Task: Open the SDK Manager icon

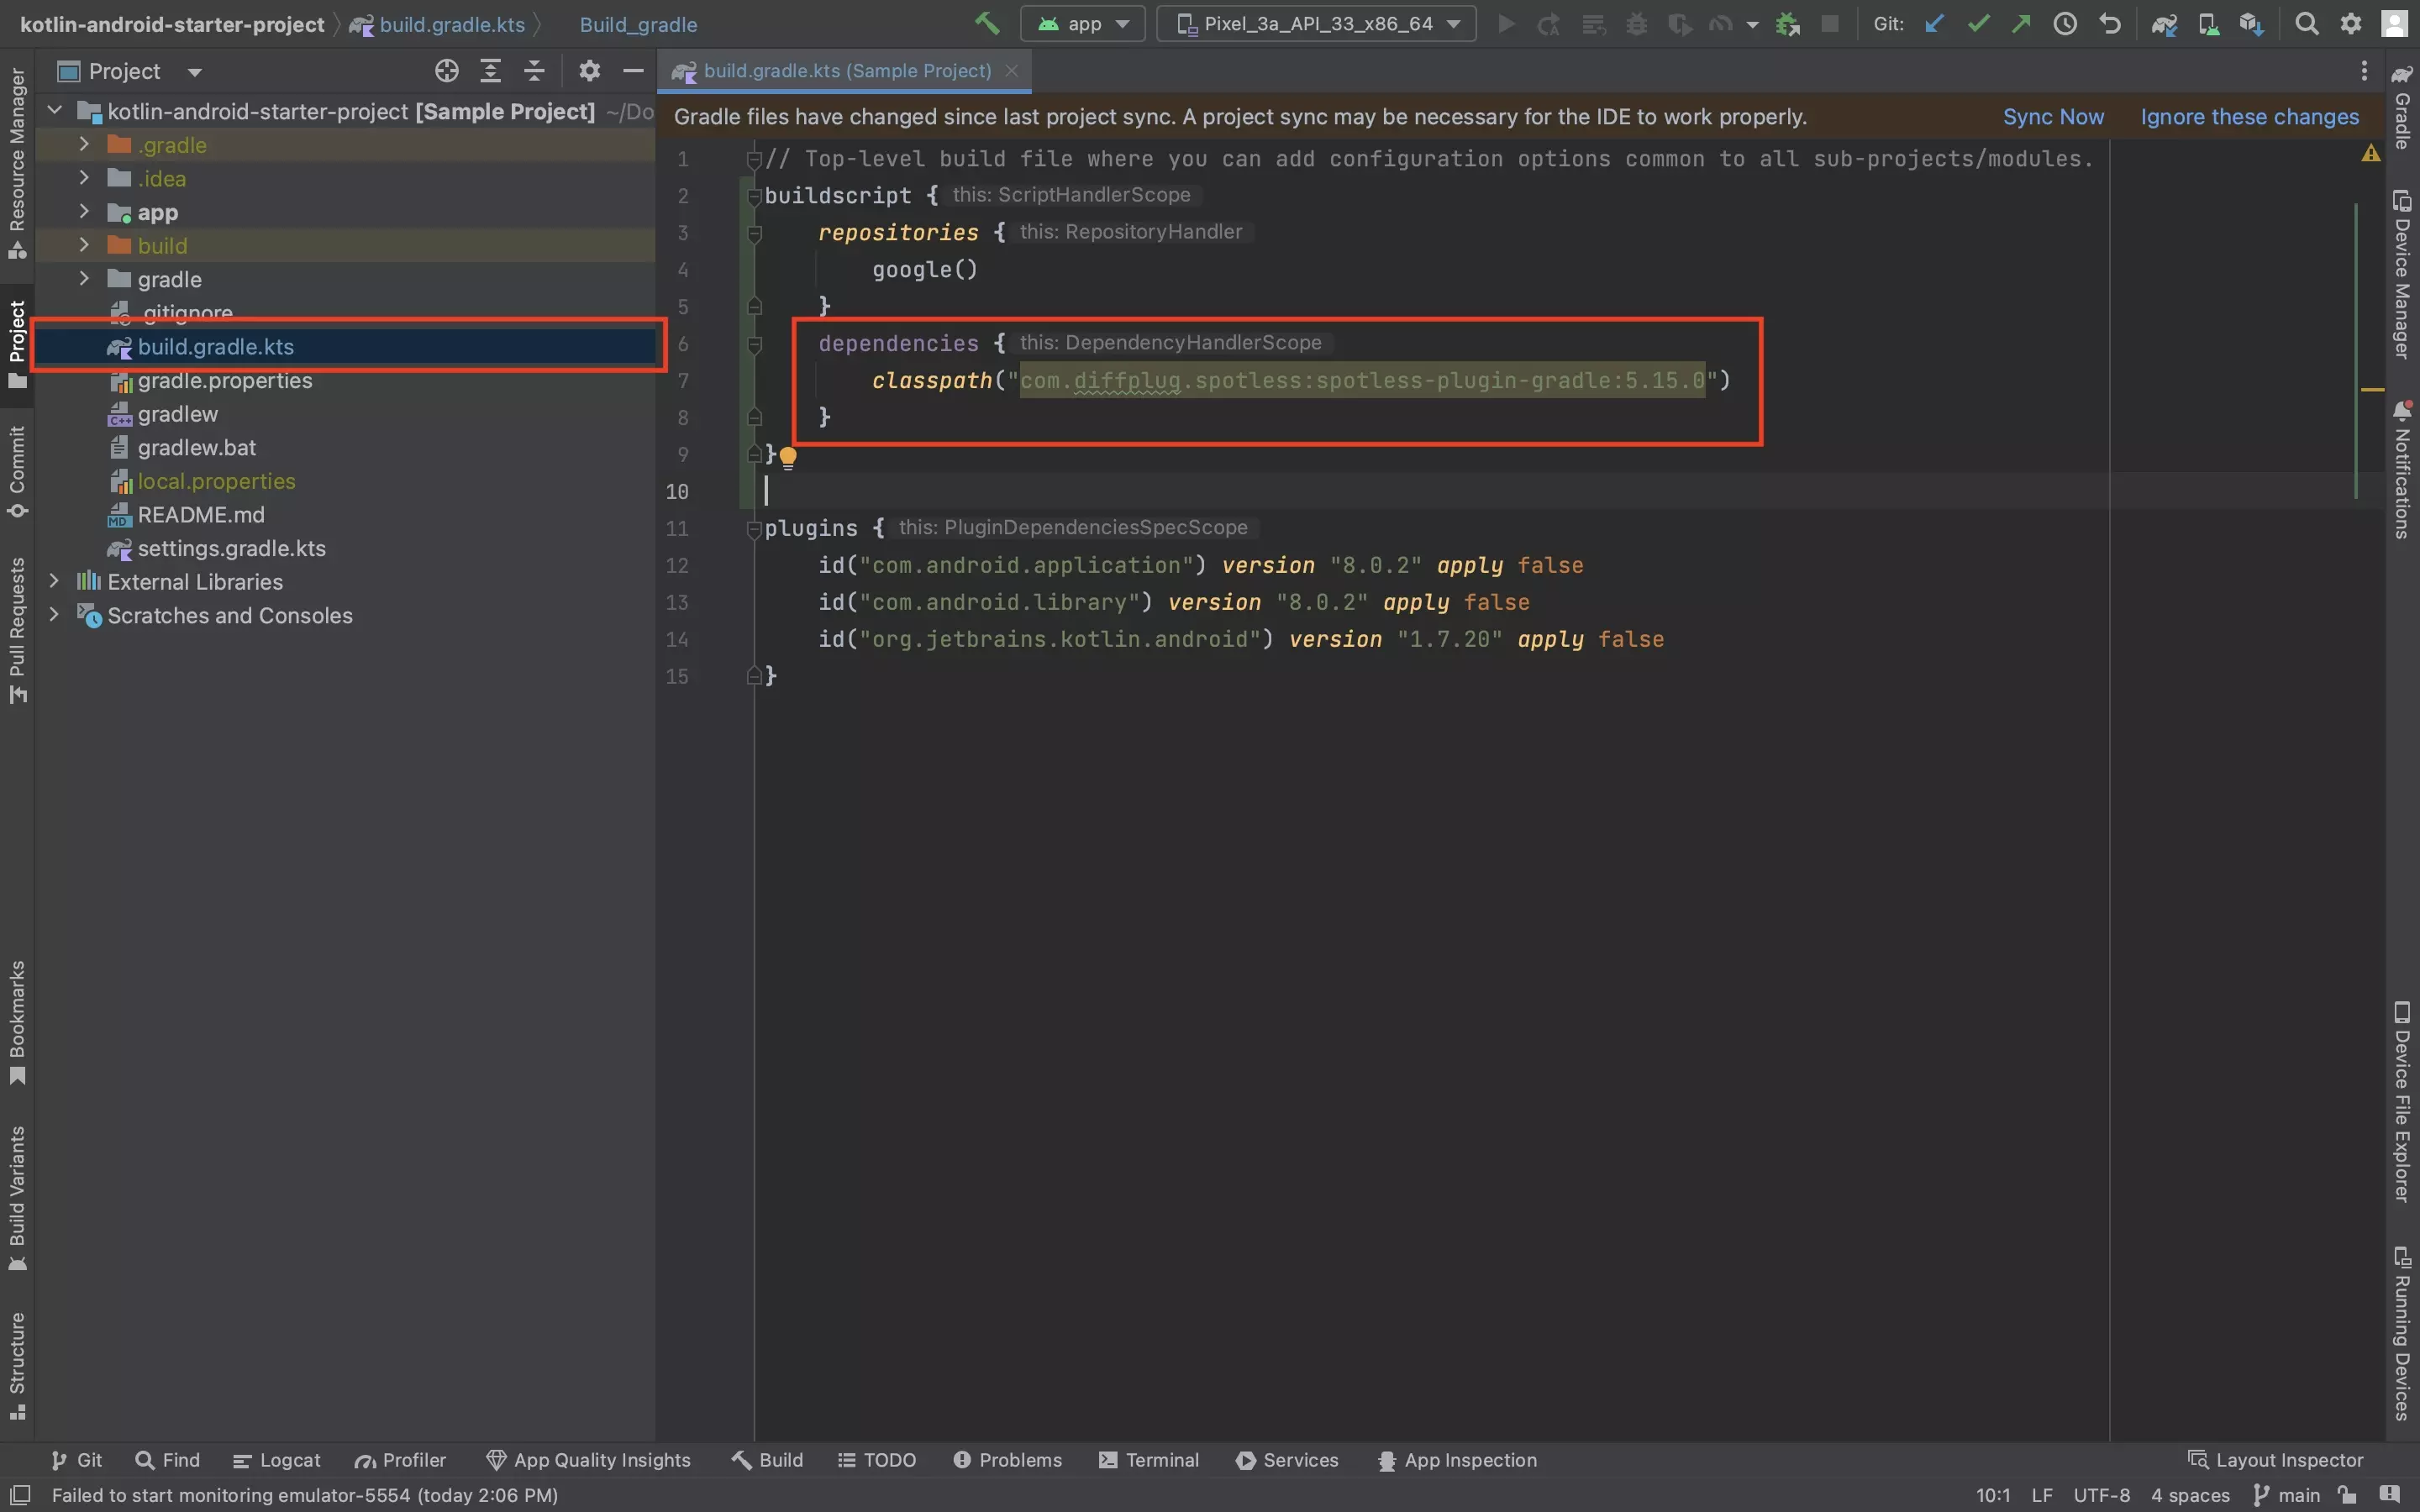Action: [2251, 24]
